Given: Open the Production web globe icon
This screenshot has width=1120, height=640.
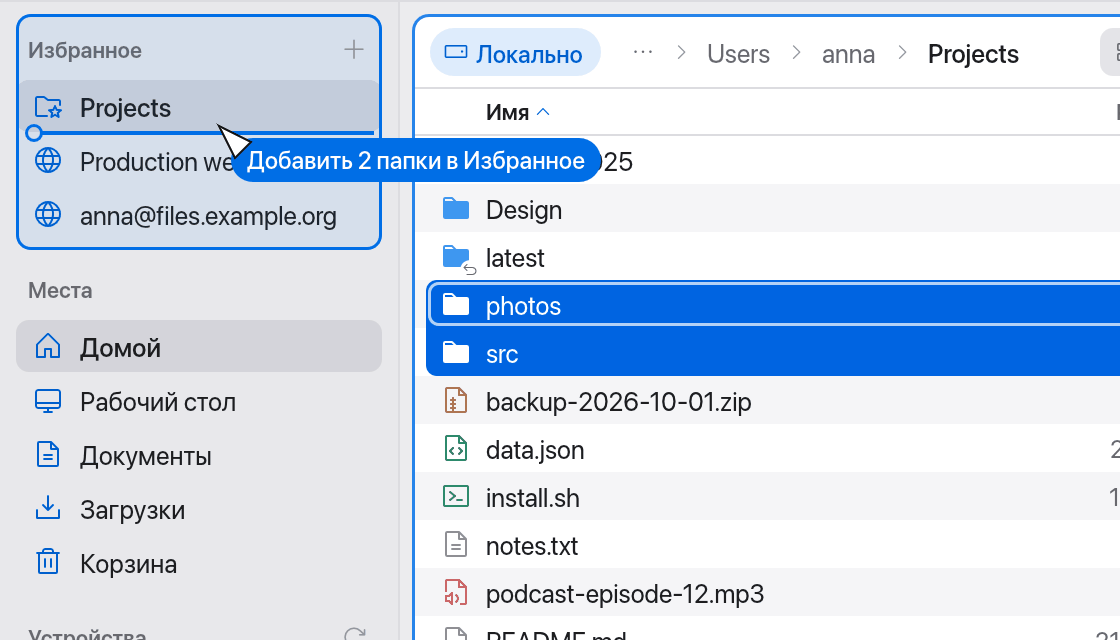Looking at the screenshot, I should [48, 161].
